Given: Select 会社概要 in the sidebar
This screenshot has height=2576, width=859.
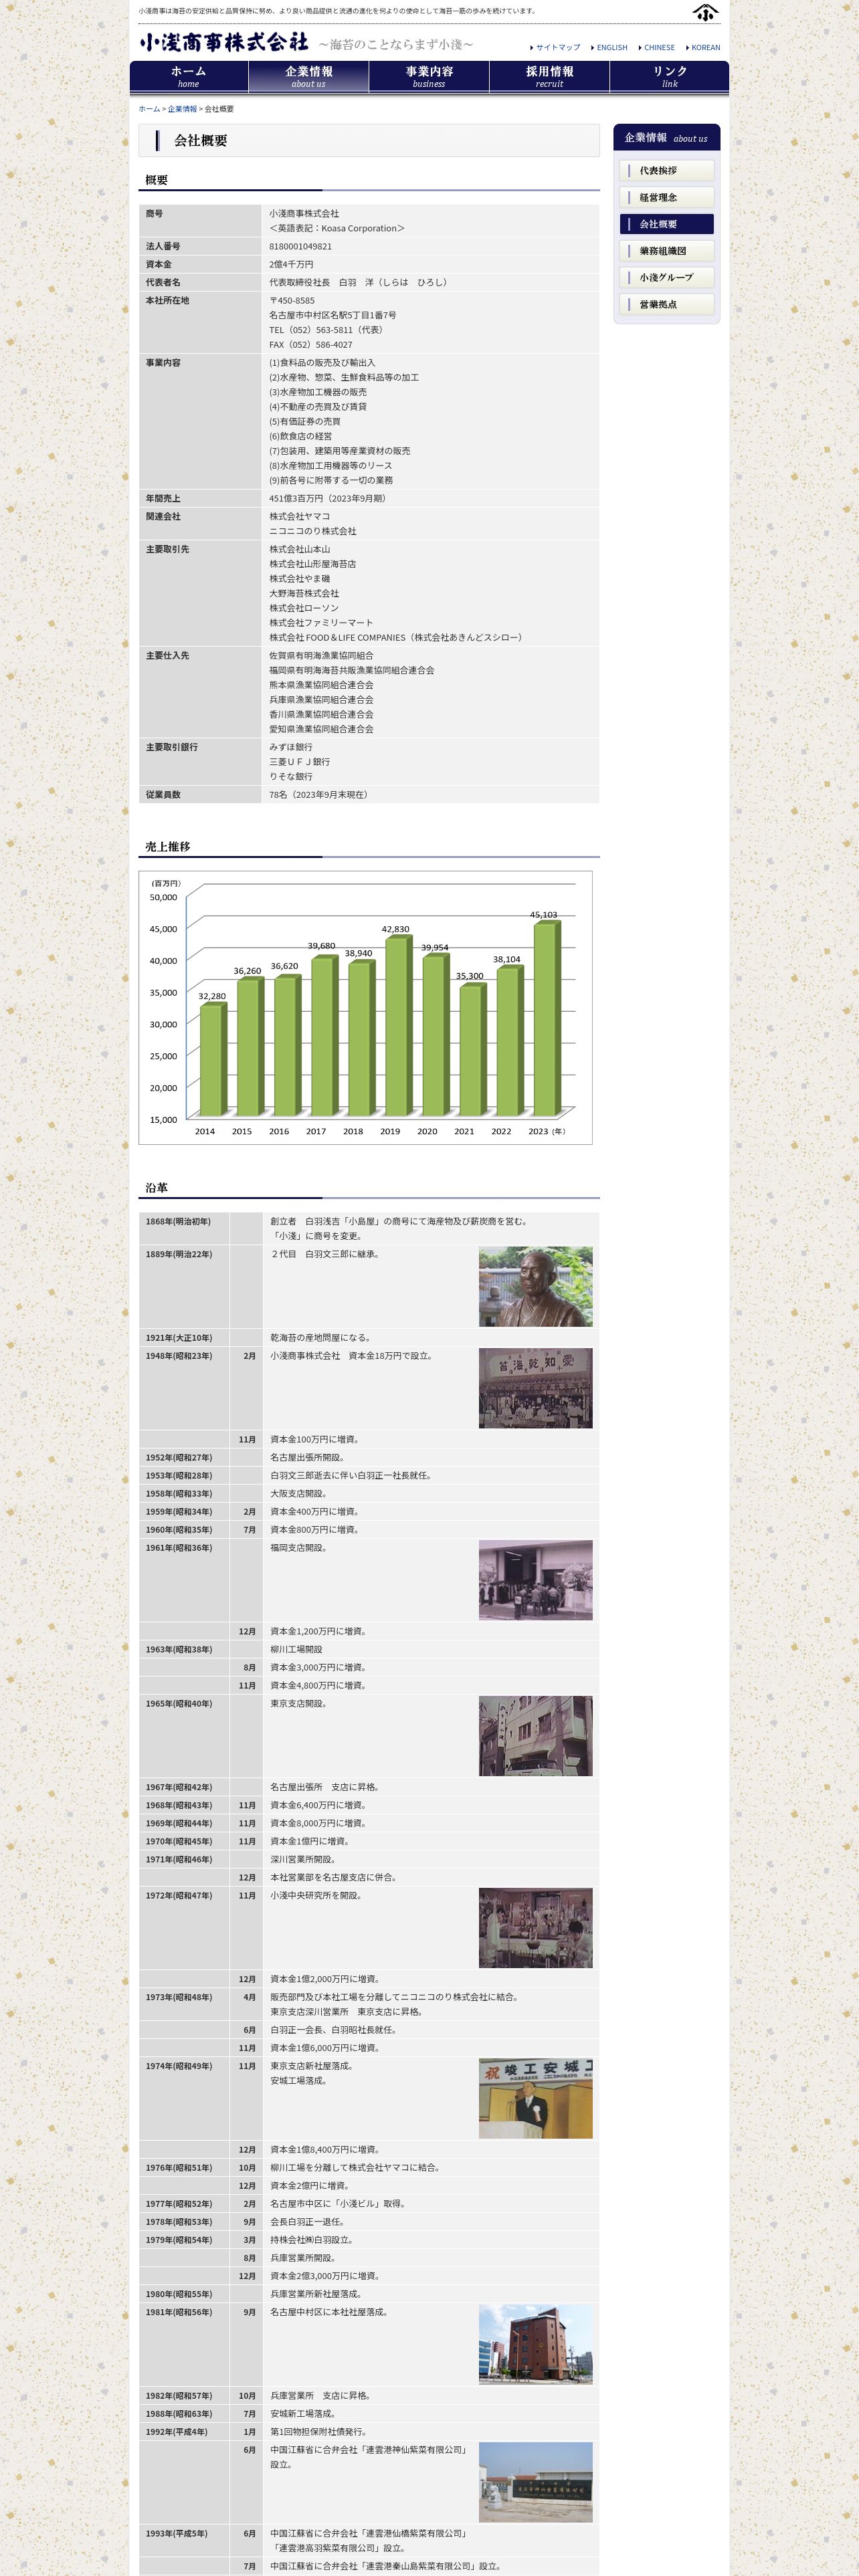Looking at the screenshot, I should click(x=667, y=224).
